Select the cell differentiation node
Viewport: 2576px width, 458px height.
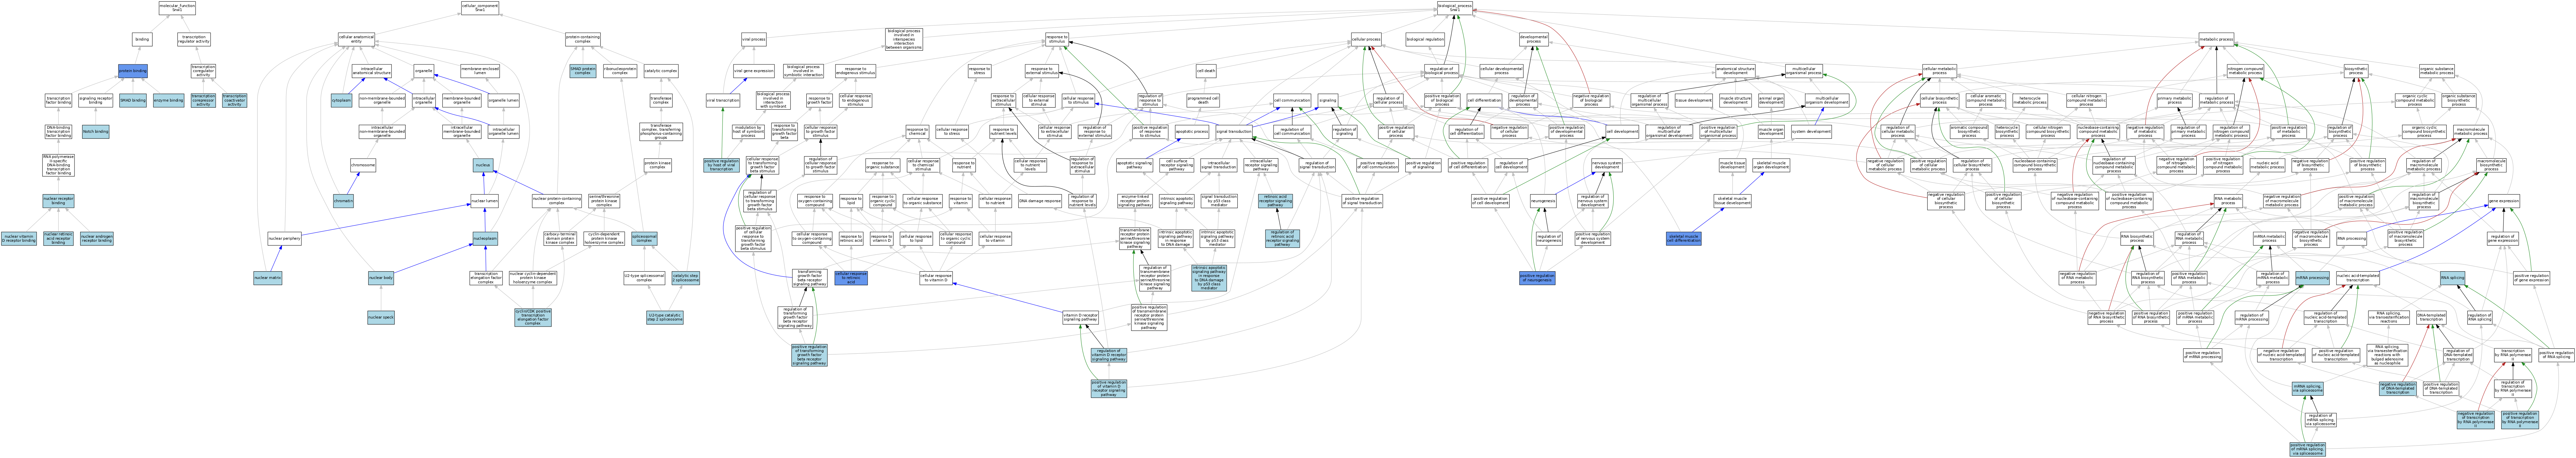(1484, 100)
